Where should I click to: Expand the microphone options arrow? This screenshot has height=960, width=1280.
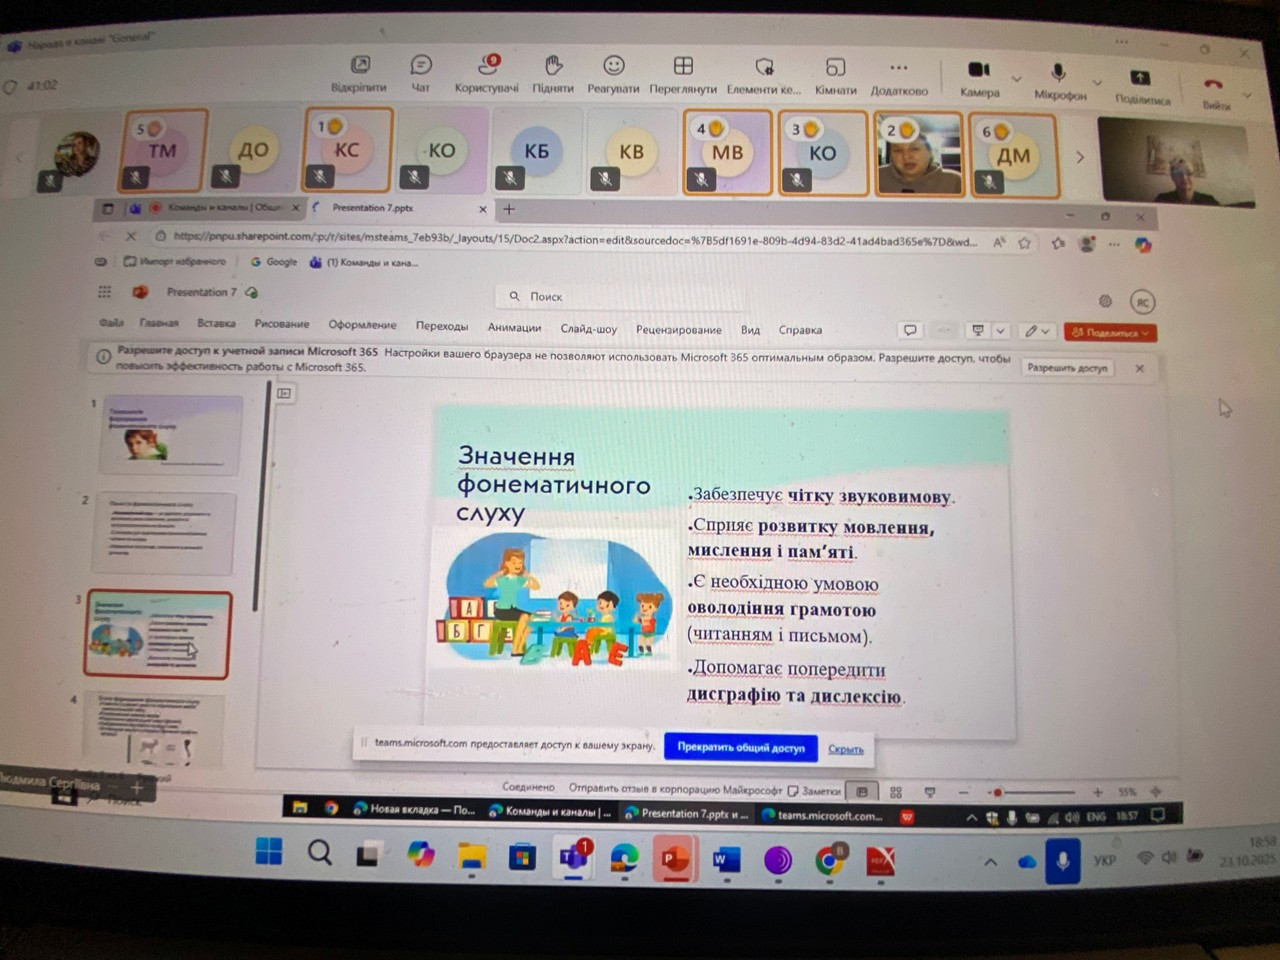(x=1097, y=81)
